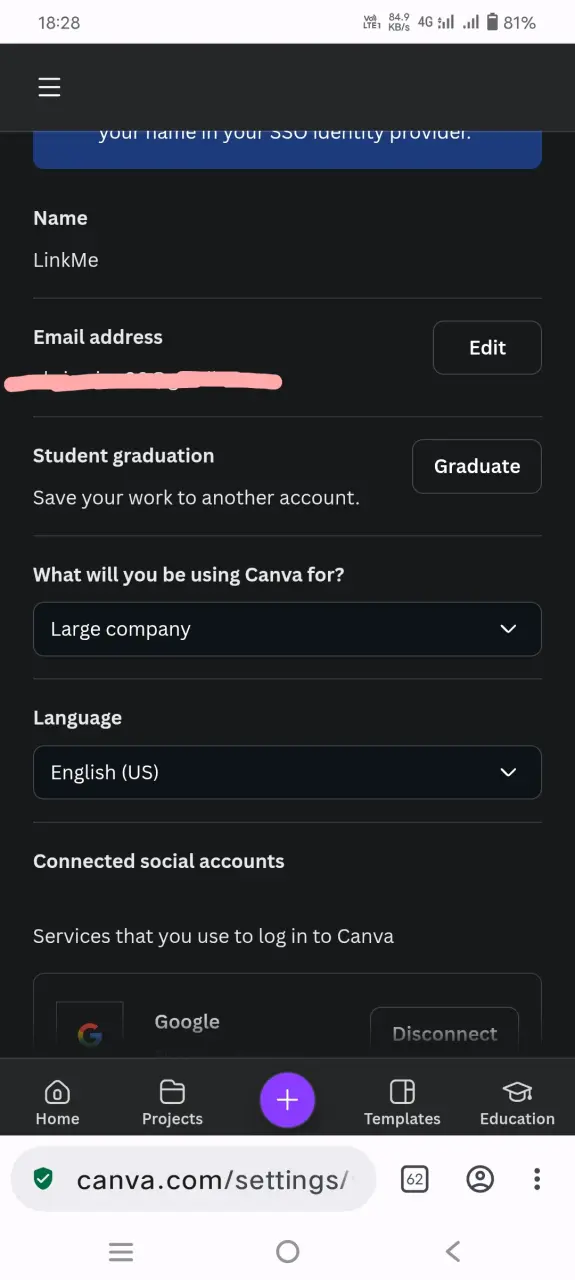
Task: Tap the site security shield icon
Action: [x=43, y=1179]
